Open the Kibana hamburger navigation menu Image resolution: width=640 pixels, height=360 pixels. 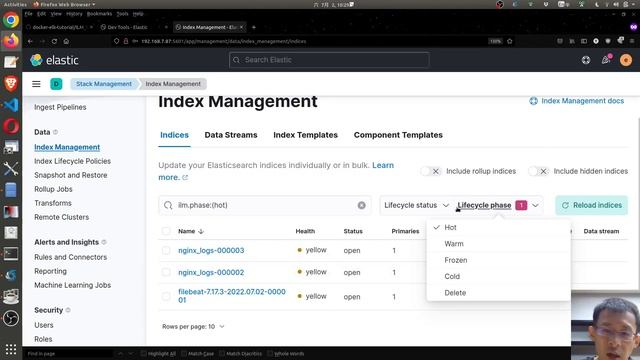36,84
